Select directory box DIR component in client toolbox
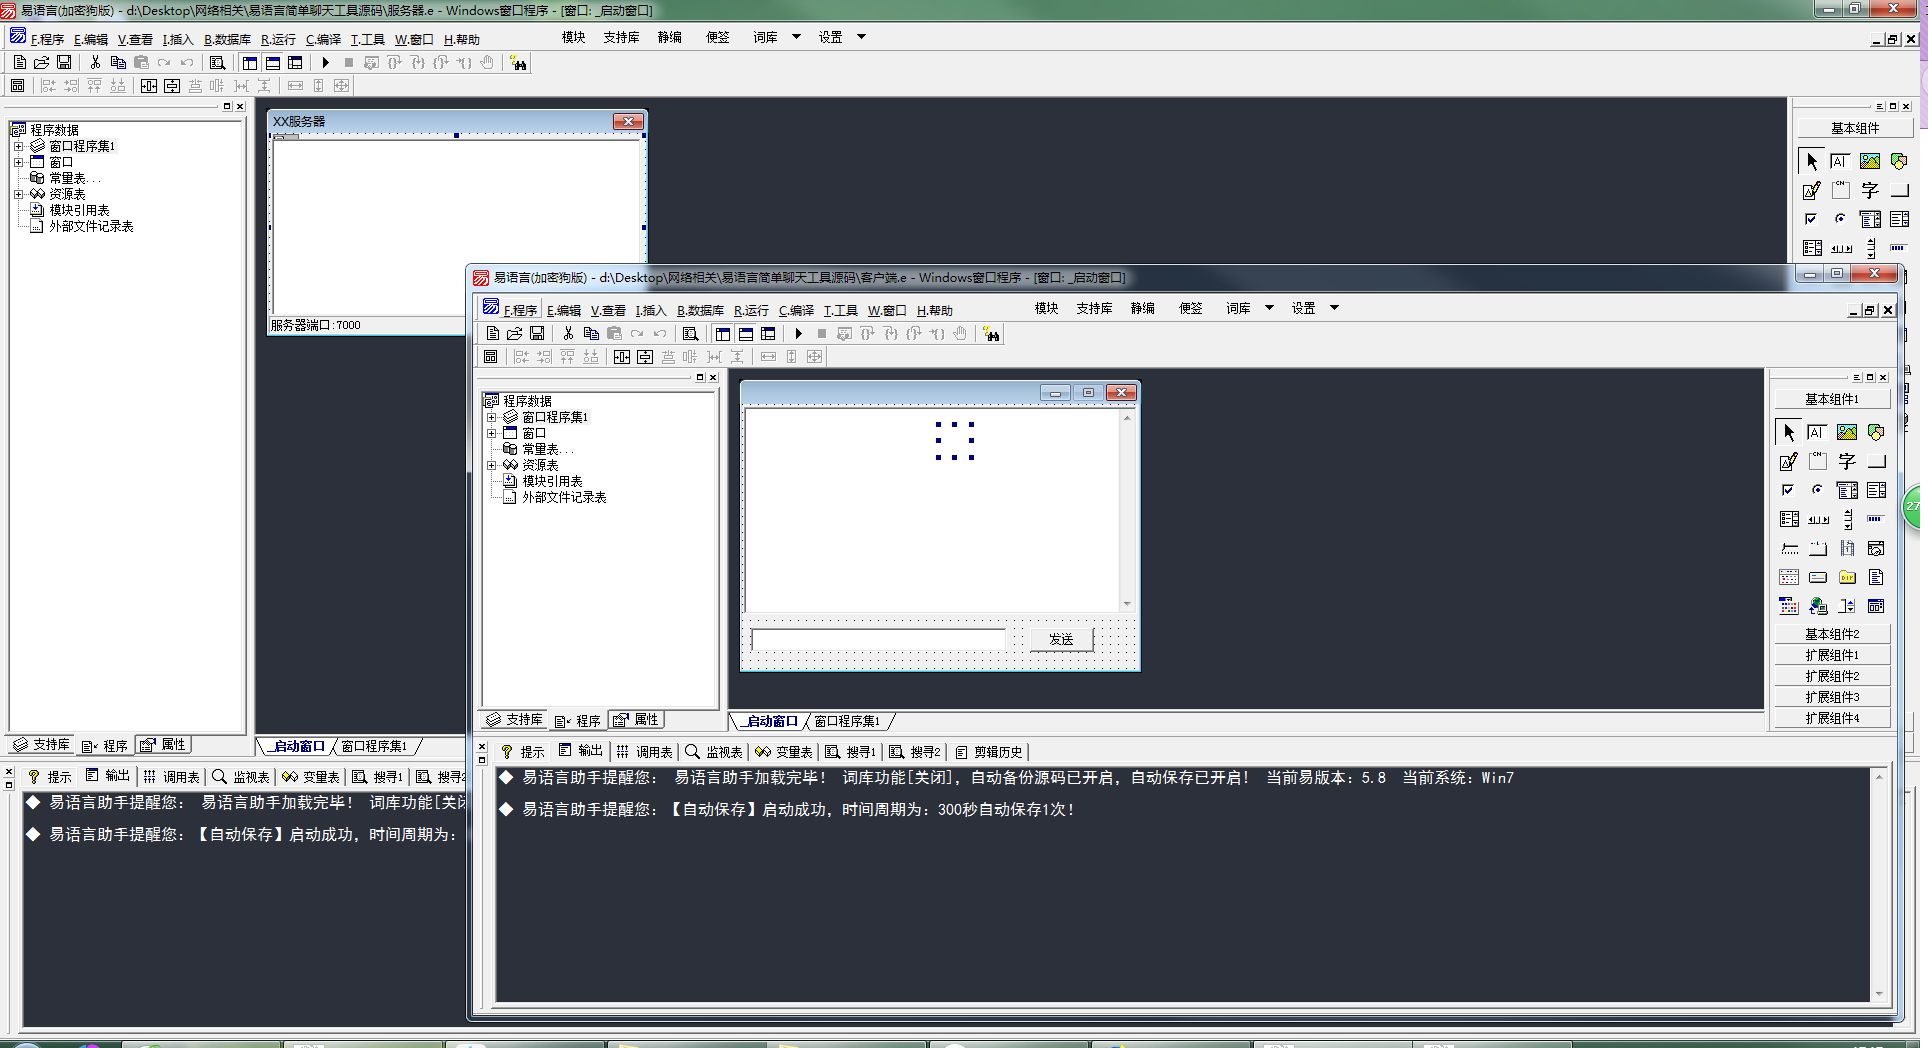 pos(1847,577)
